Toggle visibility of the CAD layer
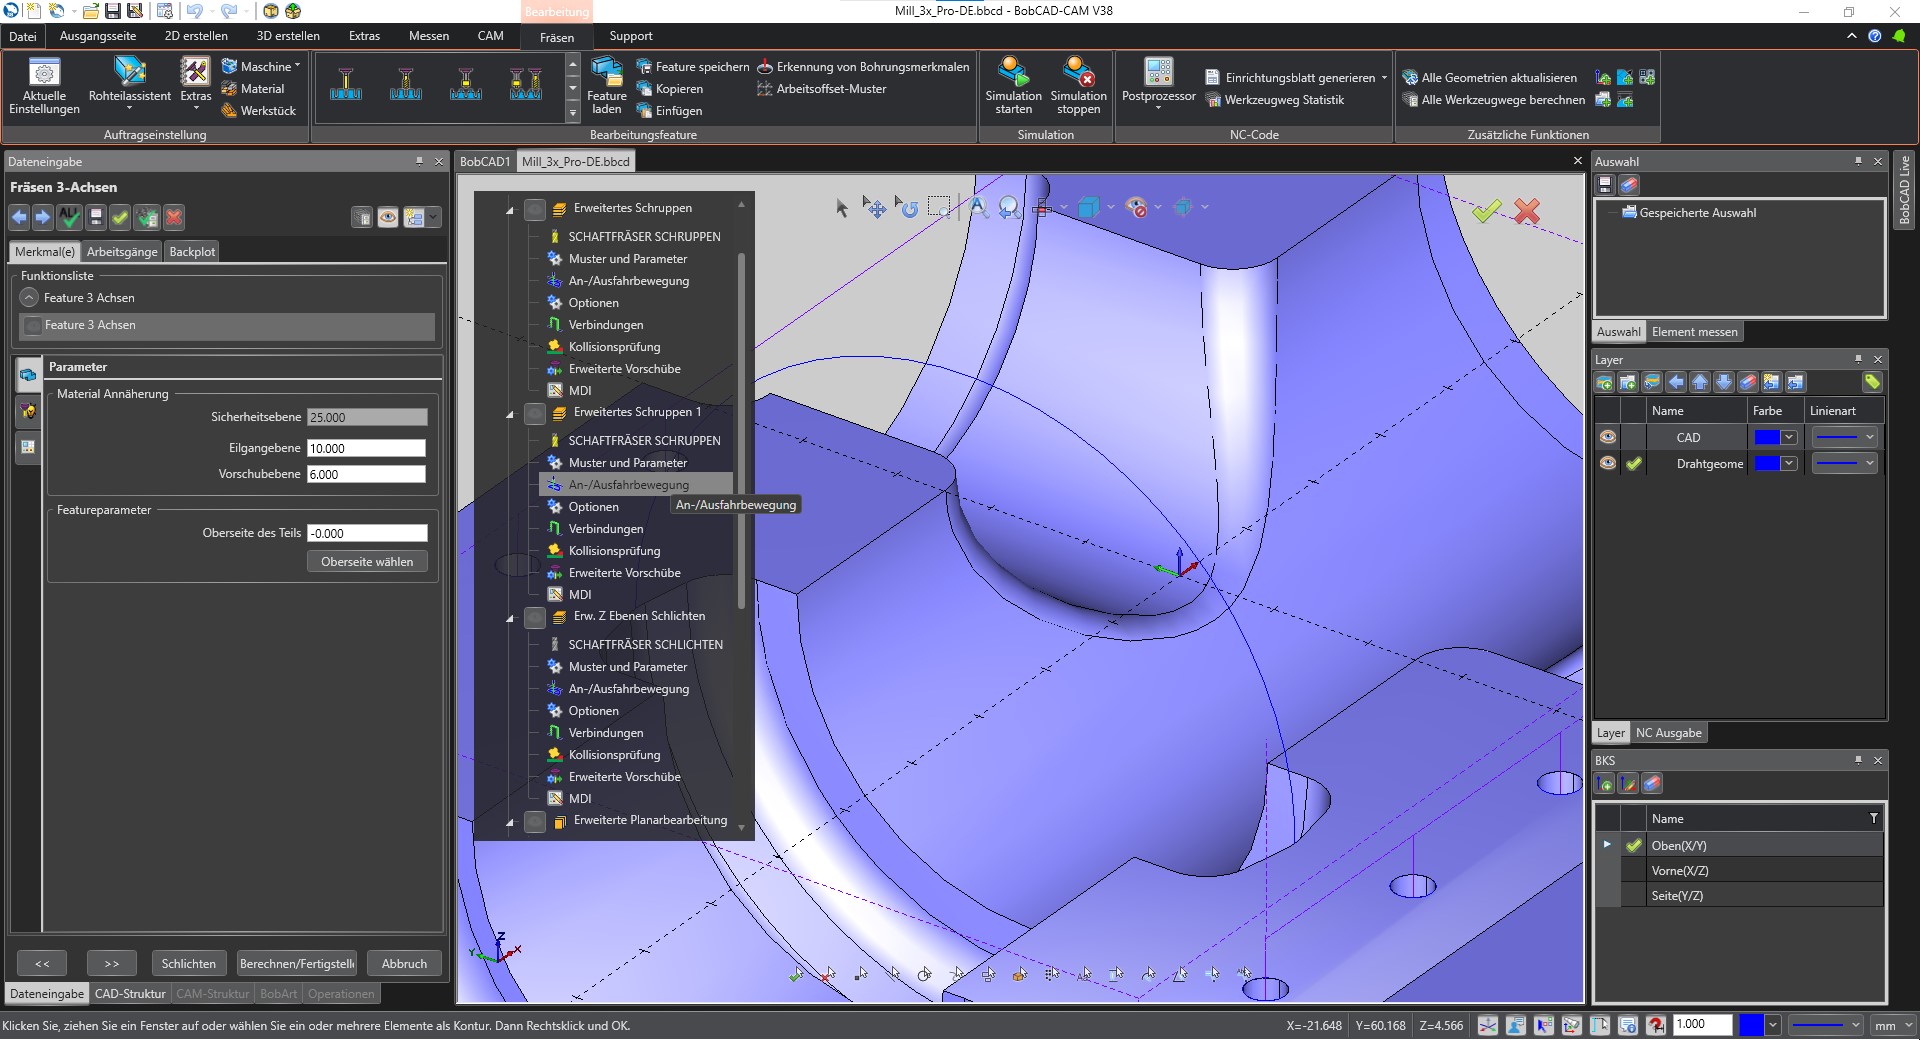The height and width of the screenshot is (1040, 1920). click(1609, 437)
